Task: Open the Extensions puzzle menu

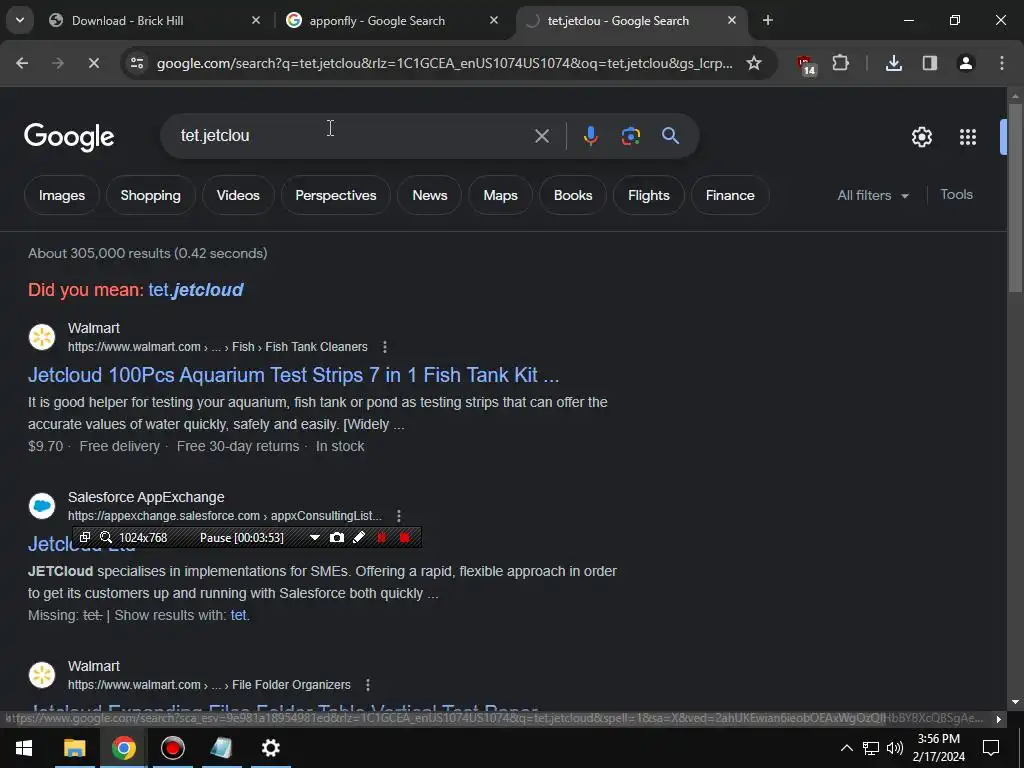Action: [x=840, y=63]
